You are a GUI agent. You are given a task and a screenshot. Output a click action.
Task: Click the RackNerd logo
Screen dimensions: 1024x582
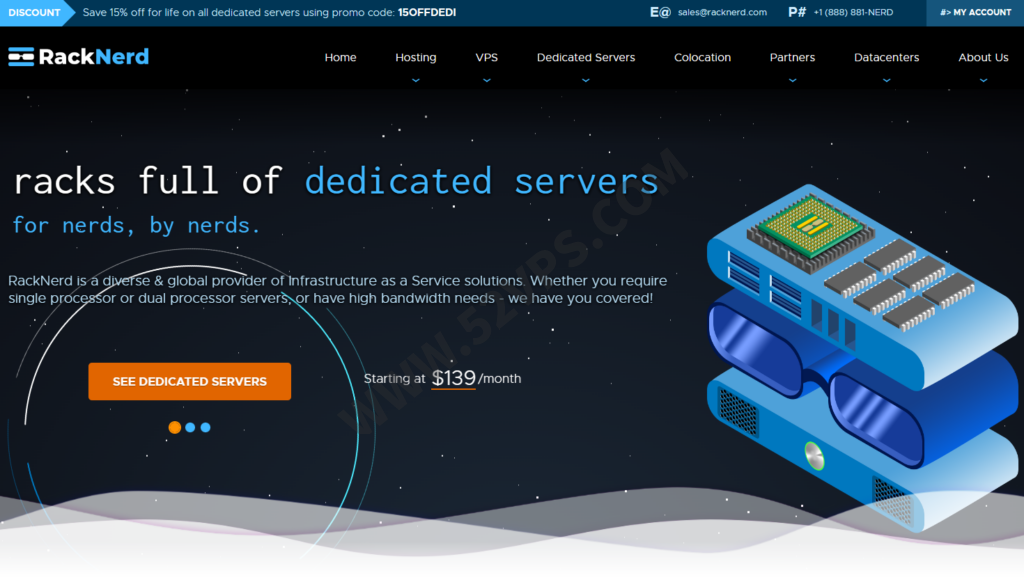click(78, 57)
